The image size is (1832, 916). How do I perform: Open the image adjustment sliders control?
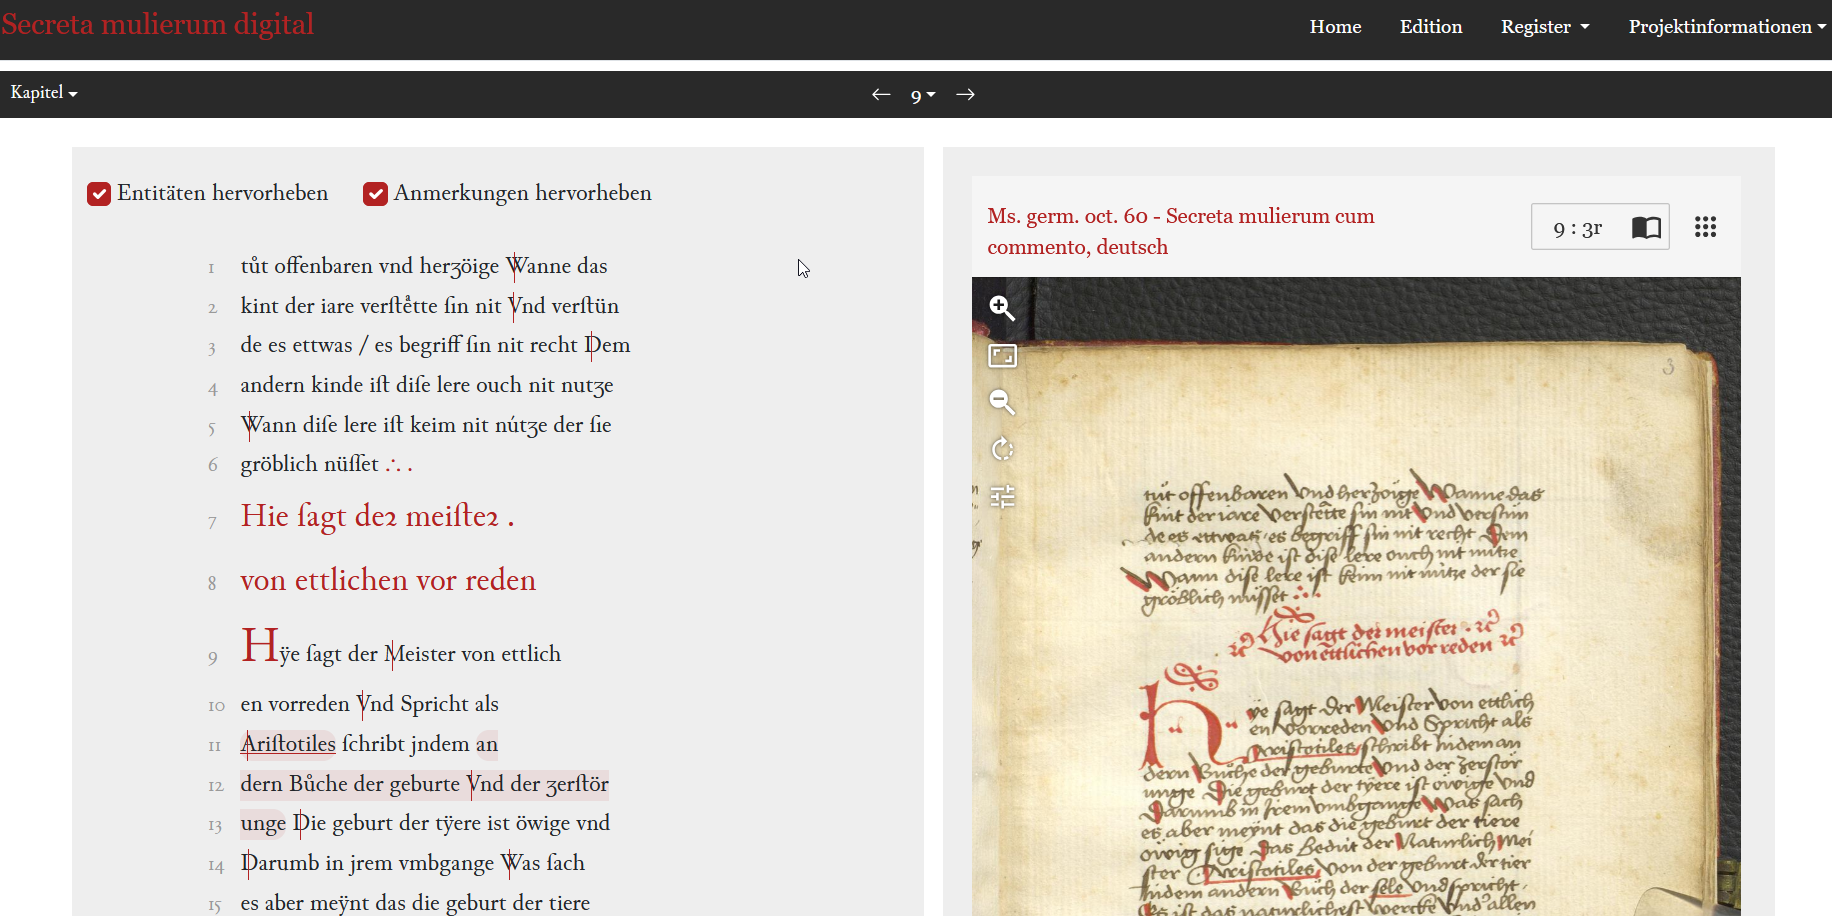tap(1002, 496)
